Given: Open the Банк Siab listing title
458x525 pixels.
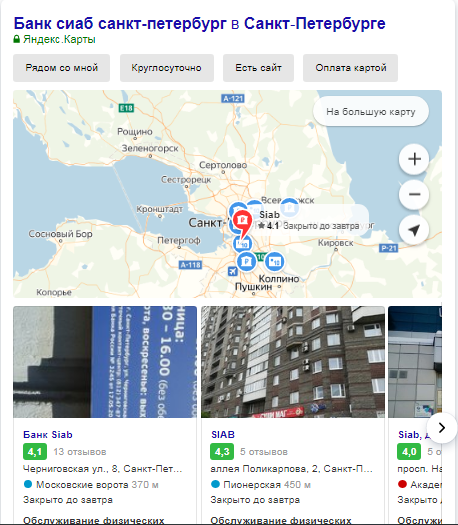Looking at the screenshot, I should [48, 435].
